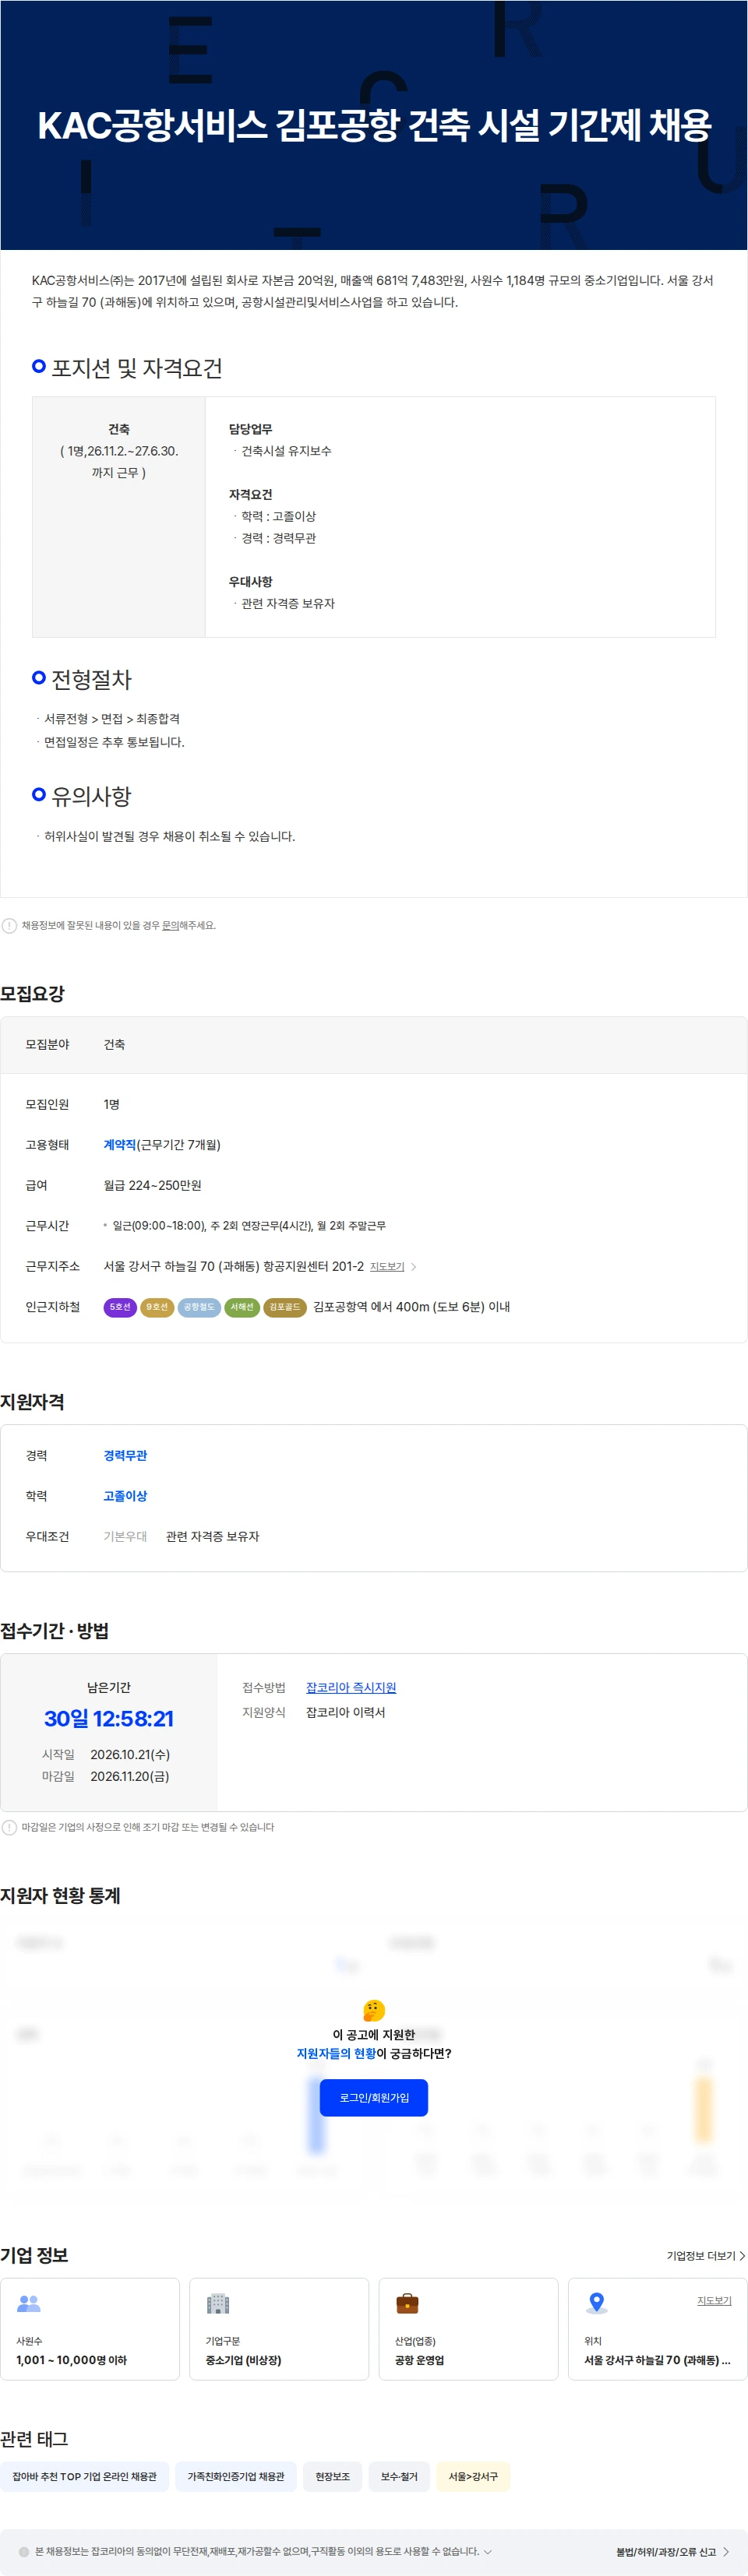Click the 사원수 people icon

click(x=29, y=2303)
